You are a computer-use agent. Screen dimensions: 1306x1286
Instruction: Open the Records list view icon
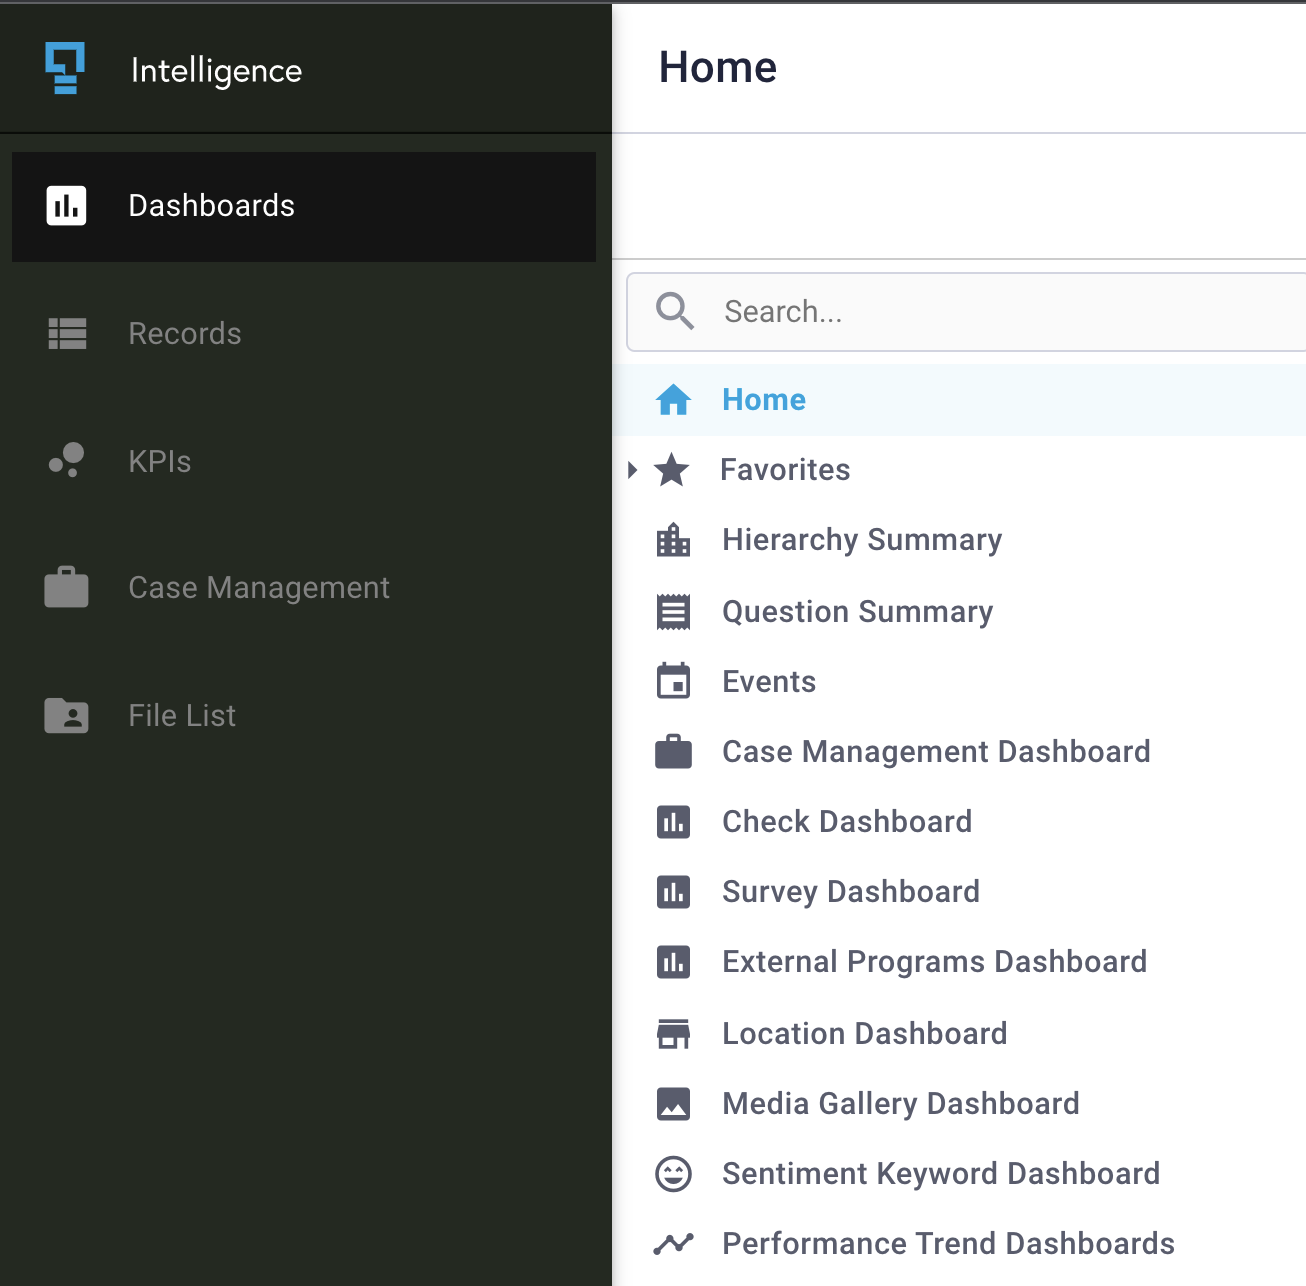pos(65,334)
